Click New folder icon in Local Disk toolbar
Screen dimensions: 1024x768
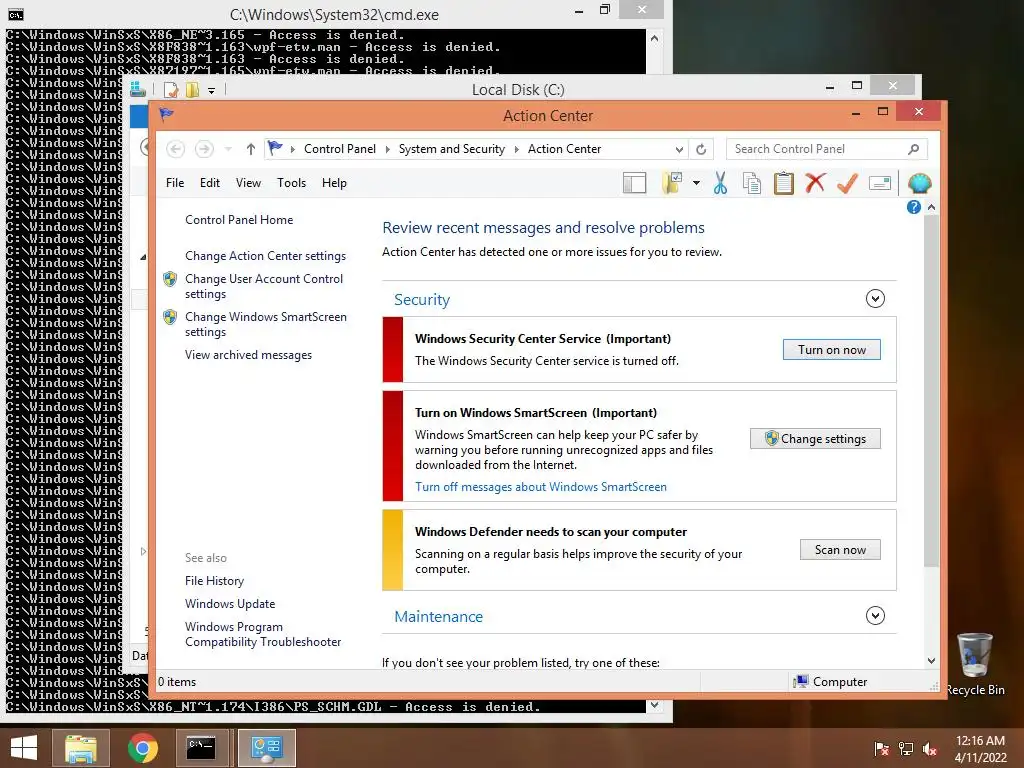(x=192, y=89)
